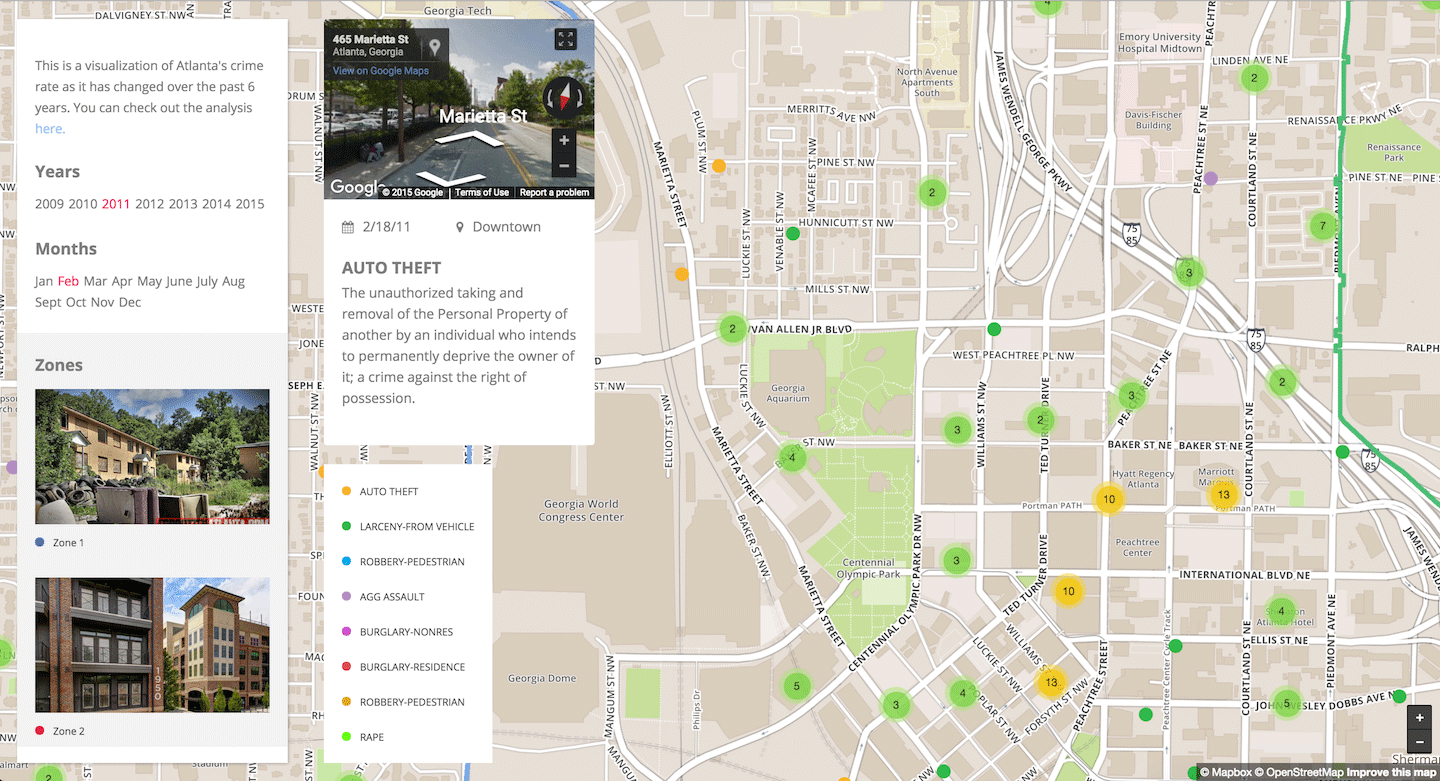Screen dimensions: 1440x781
Task: Click the AUTO THEFT orange legend dot
Action: click(347, 491)
